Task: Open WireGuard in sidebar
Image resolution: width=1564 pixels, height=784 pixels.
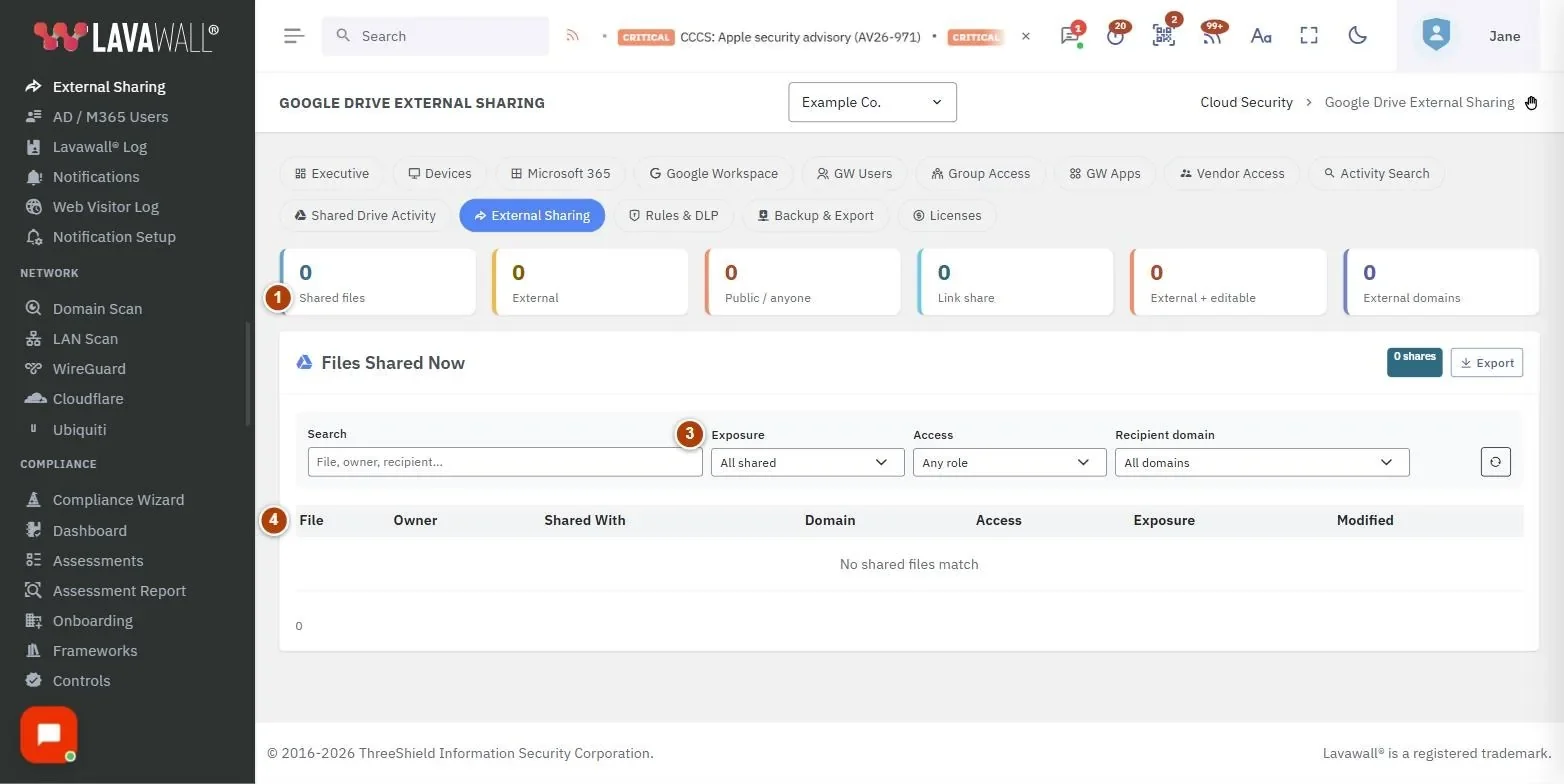Action: pos(89,369)
